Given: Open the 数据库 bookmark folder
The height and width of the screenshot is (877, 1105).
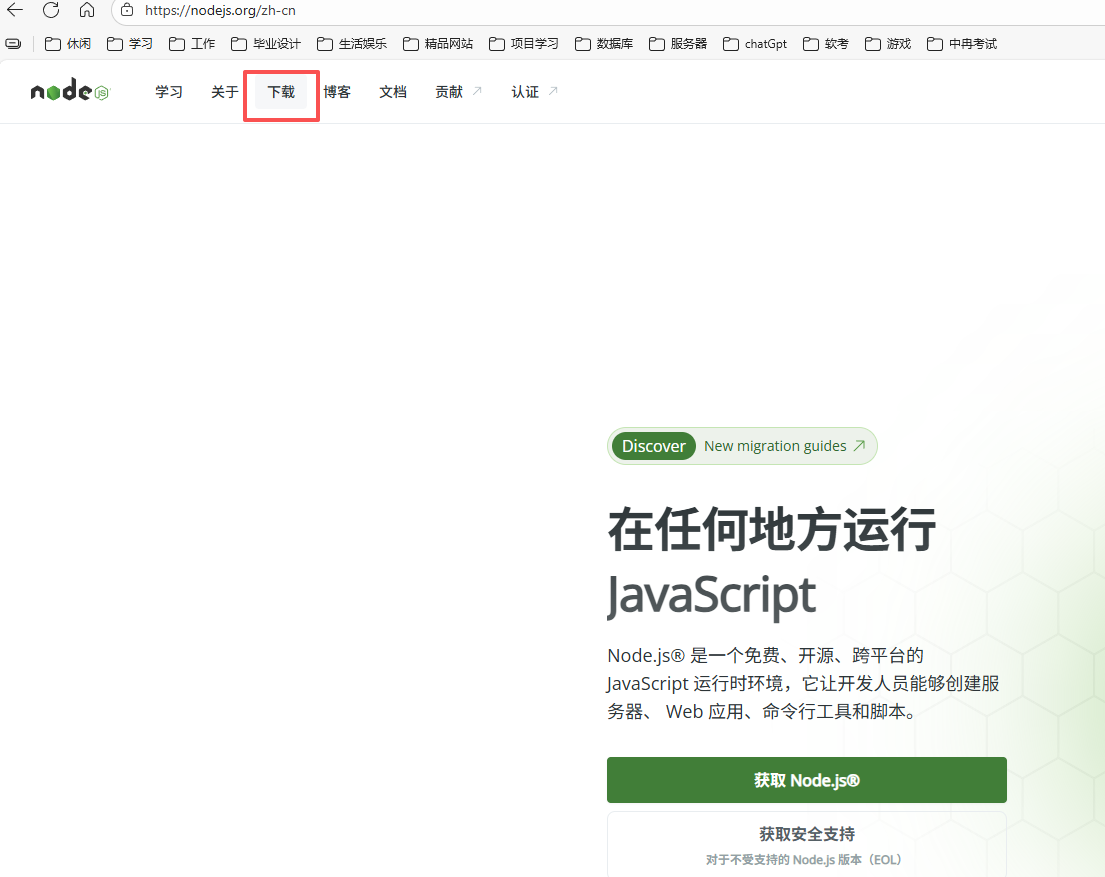Looking at the screenshot, I should [604, 44].
